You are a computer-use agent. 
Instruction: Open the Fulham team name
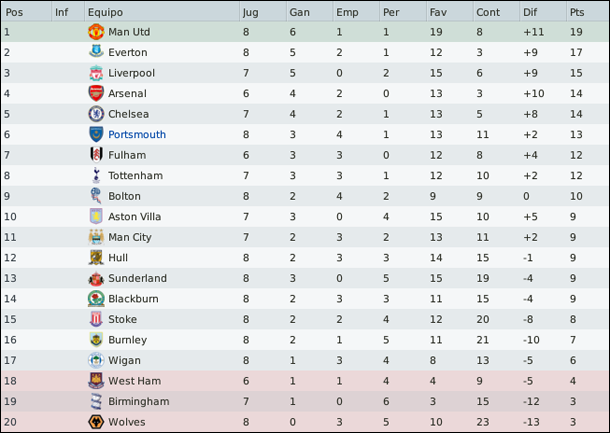tap(127, 155)
